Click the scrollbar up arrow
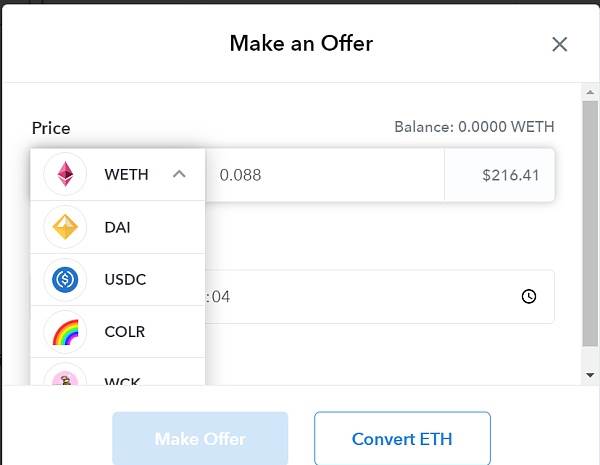Image resolution: width=600 pixels, height=465 pixels. click(x=590, y=92)
